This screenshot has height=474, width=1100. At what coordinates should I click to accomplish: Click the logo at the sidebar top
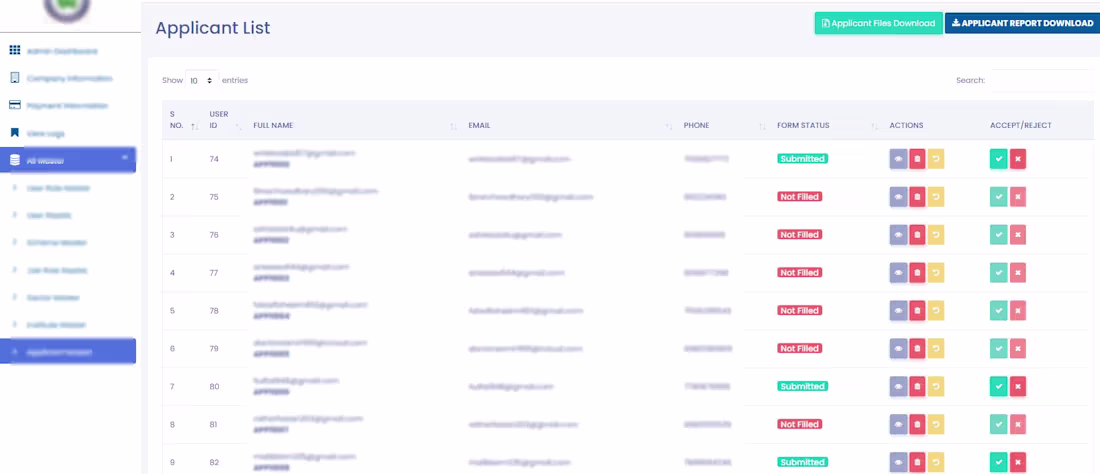pos(67,10)
